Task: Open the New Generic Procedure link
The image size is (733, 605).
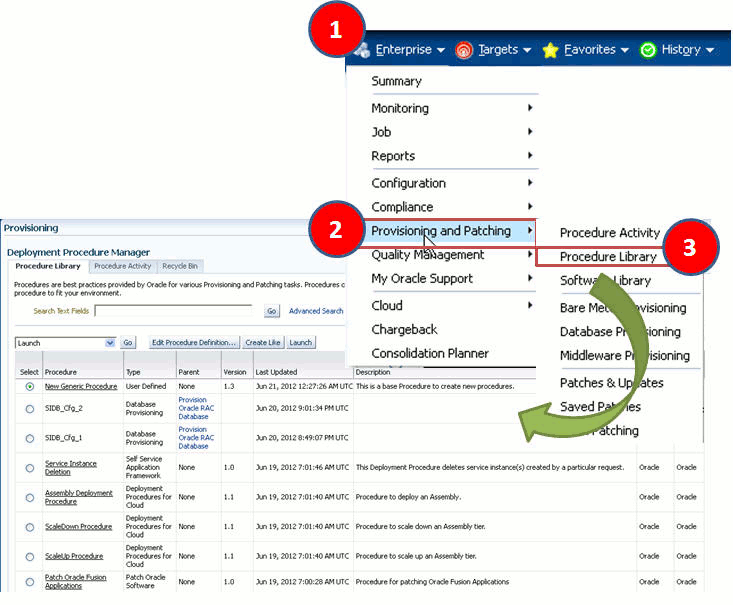Action: click(81, 386)
